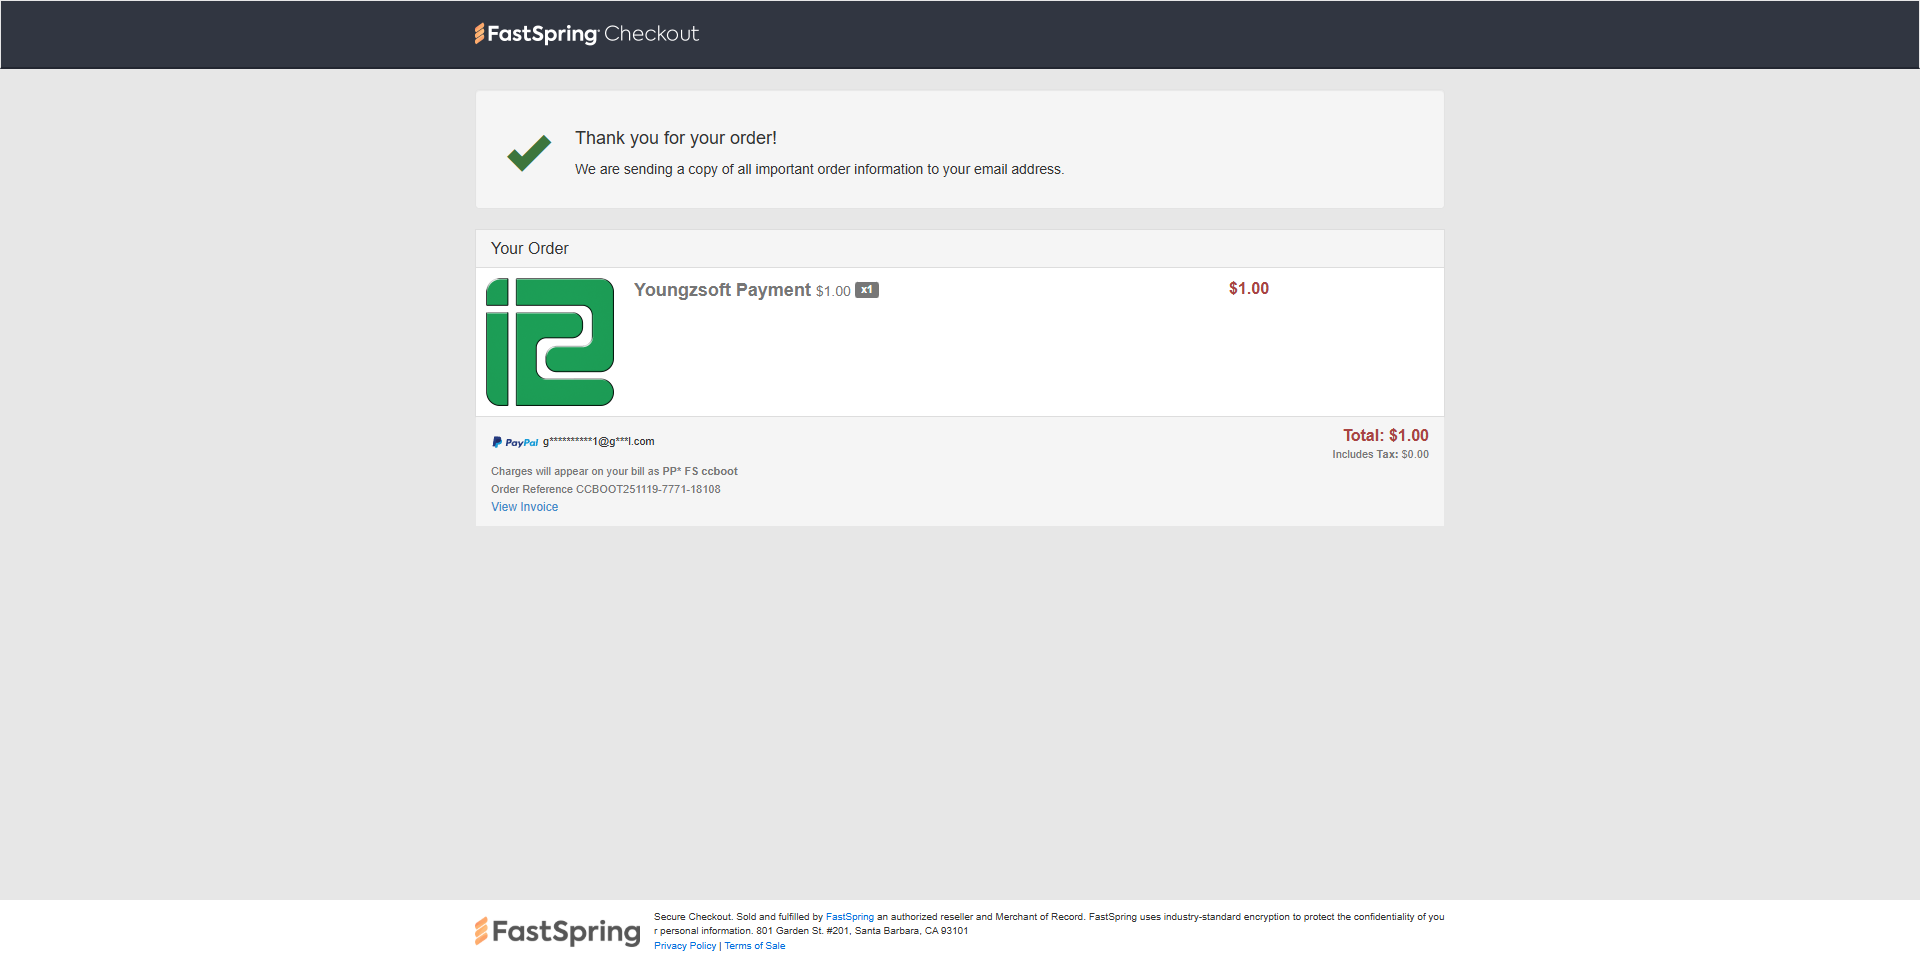
Task: Open the Terms of Sale link
Action: point(755,946)
